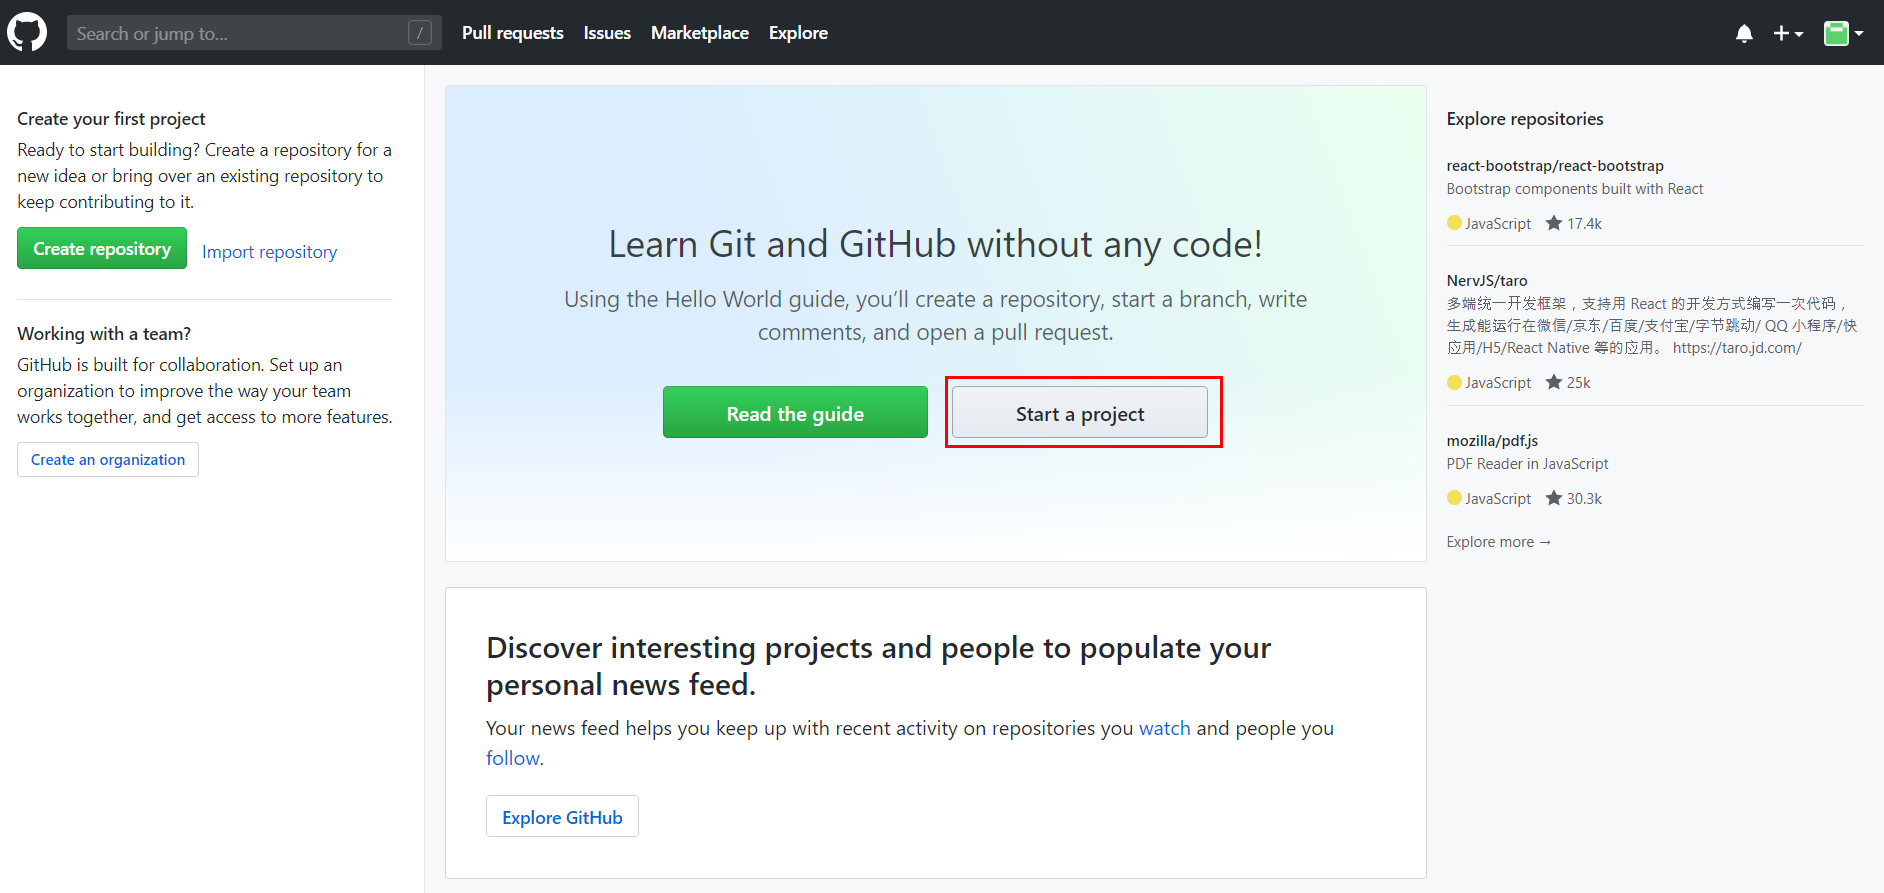1884x893 pixels.
Task: Follow the Import repository link
Action: coord(269,252)
